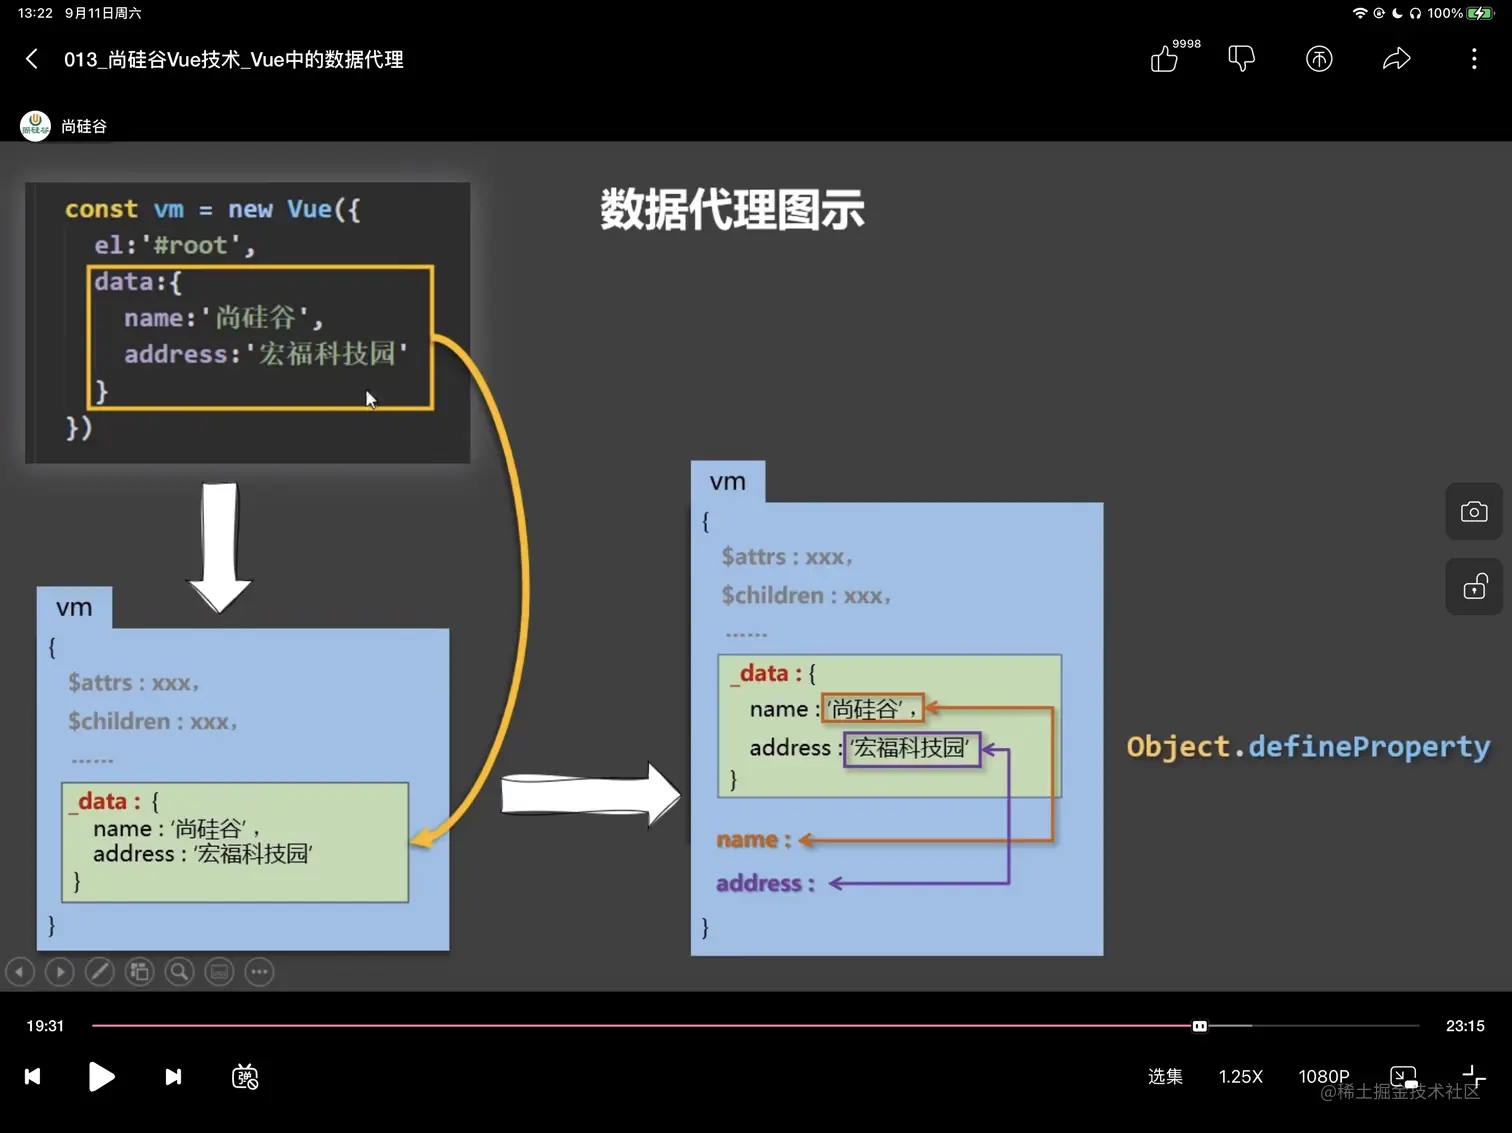Viewport: 1512px width, 1133px height.
Task: Click the keyboard input icon
Action: coord(219,971)
